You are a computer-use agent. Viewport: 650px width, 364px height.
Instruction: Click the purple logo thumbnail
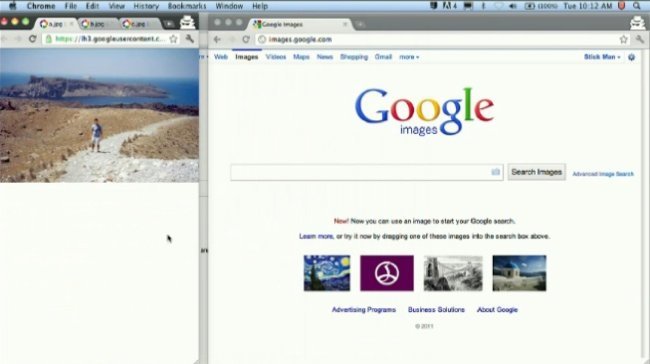pyautogui.click(x=386, y=273)
